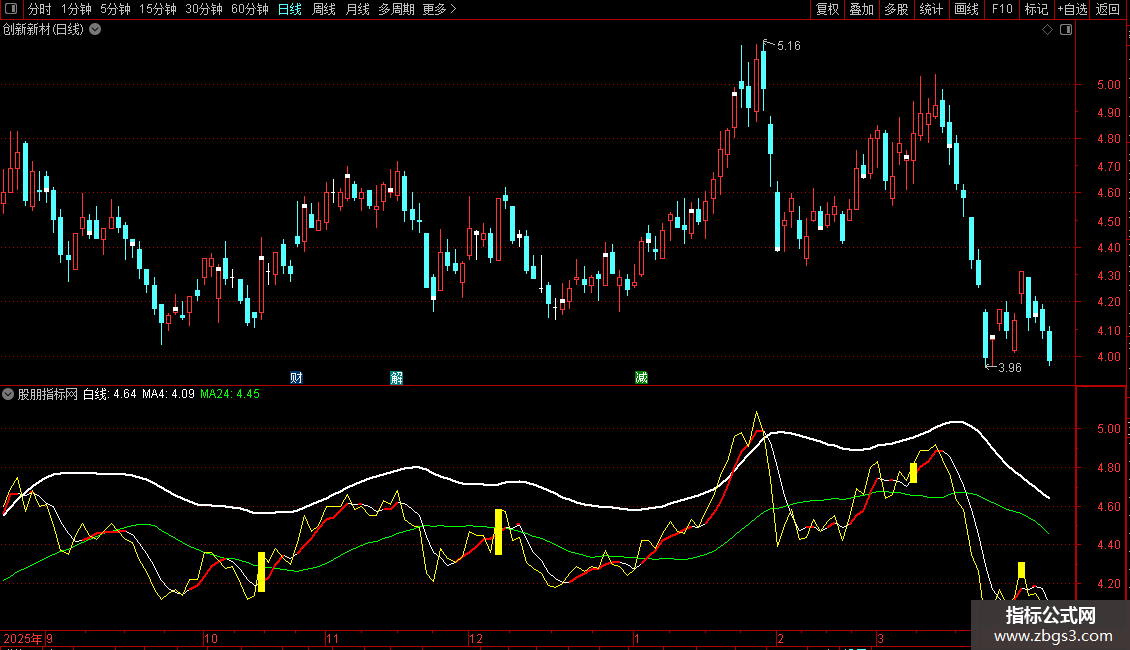Select the 1分钟 period

[x=76, y=9]
